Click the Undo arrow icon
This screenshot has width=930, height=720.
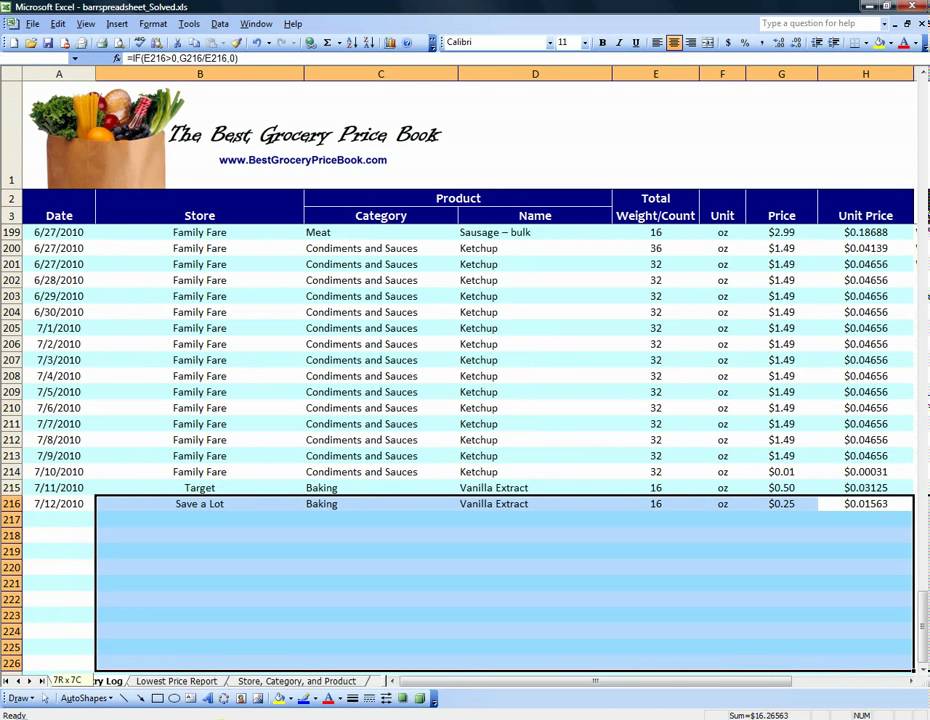pyautogui.click(x=257, y=43)
